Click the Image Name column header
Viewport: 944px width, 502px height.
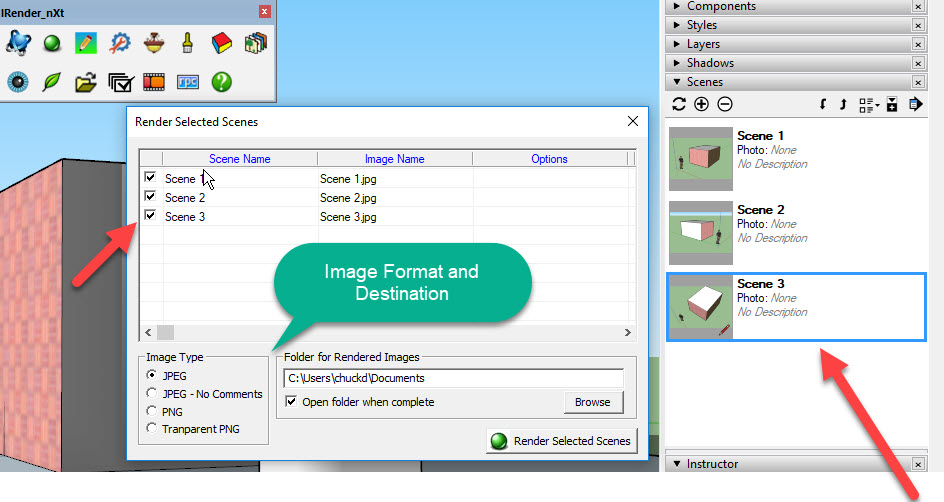point(394,159)
